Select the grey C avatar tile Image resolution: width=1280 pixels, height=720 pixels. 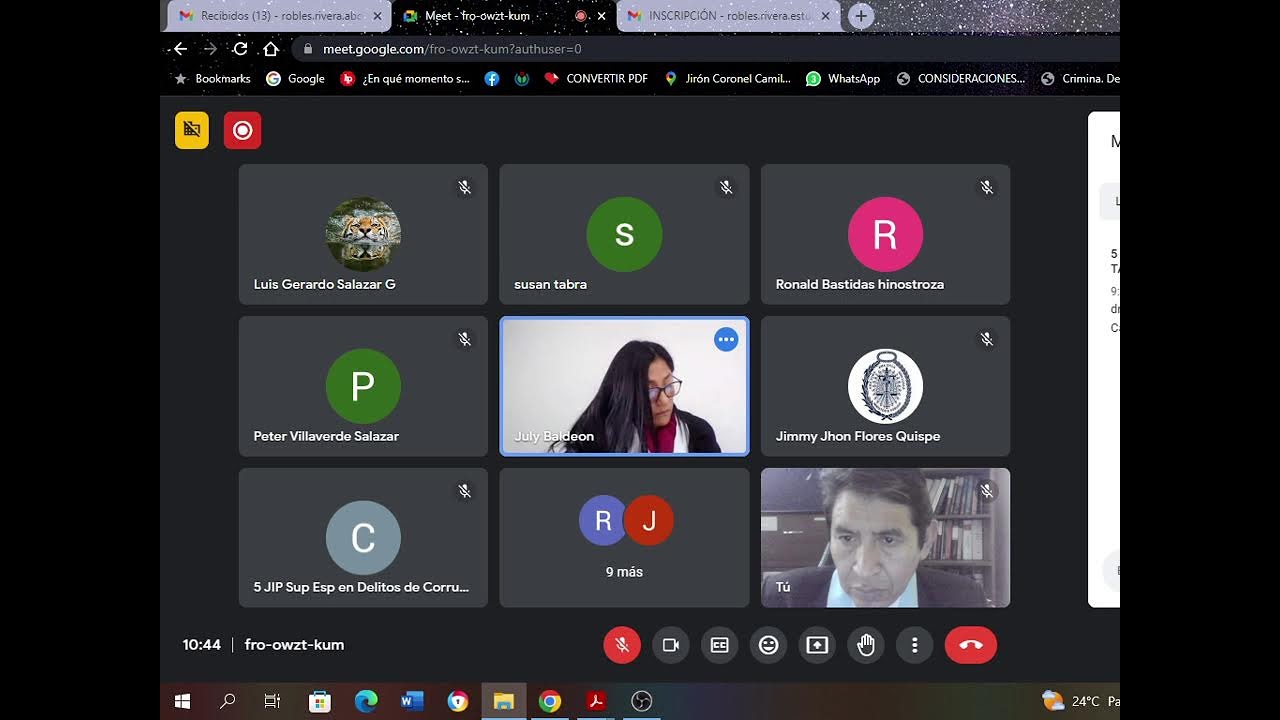coord(363,538)
